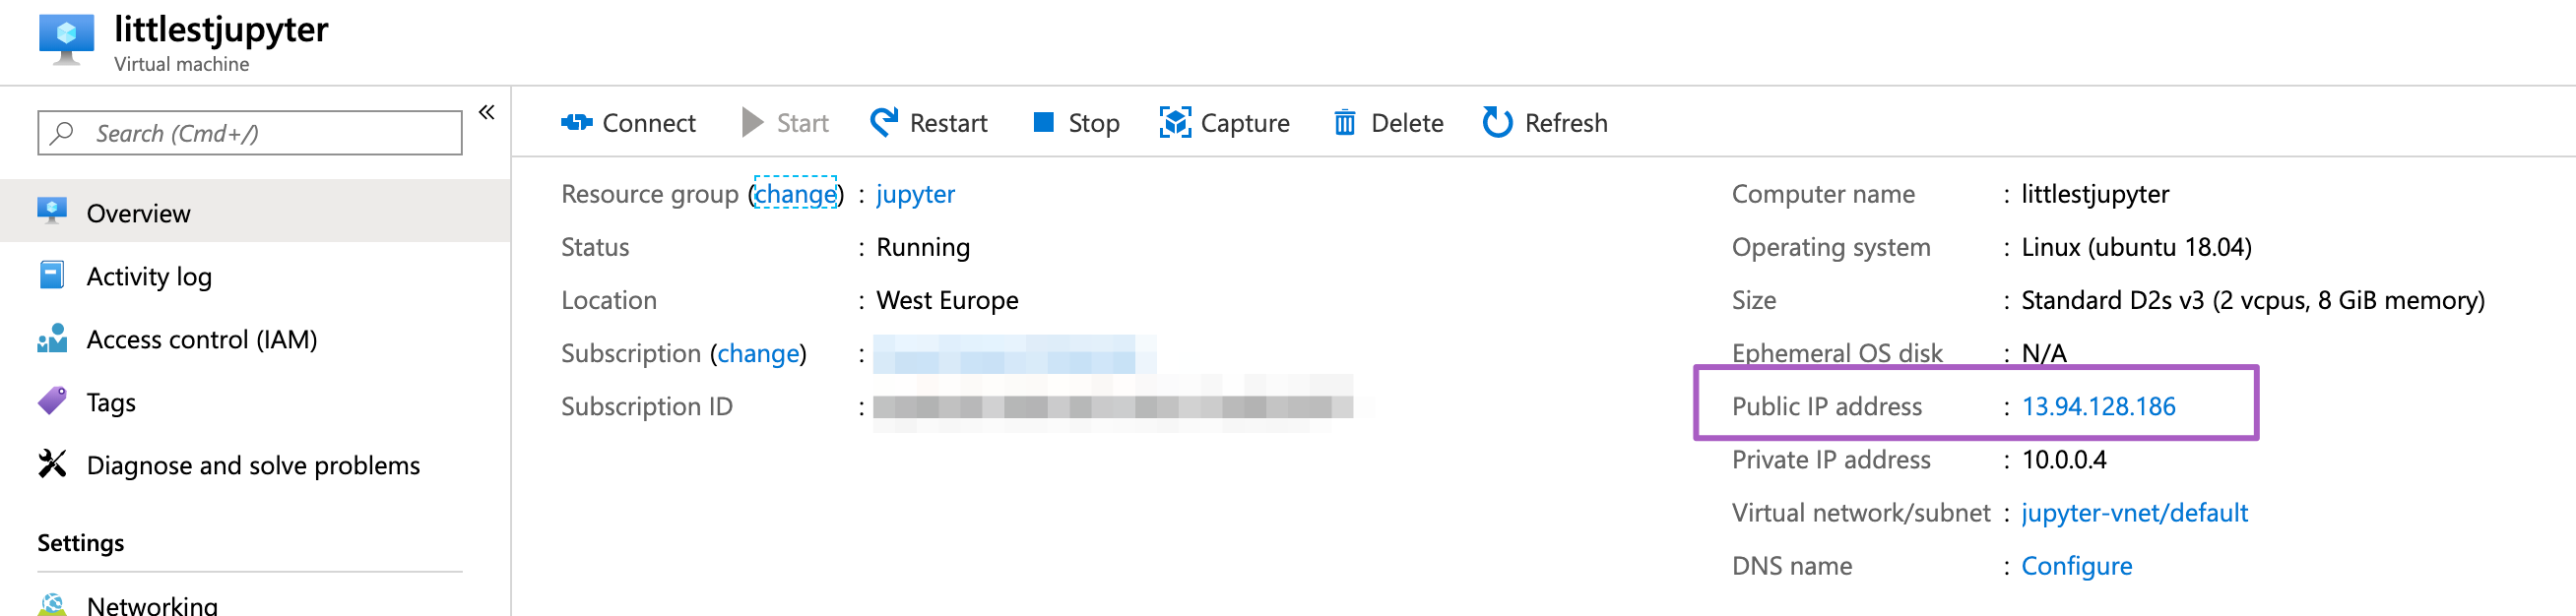The height and width of the screenshot is (616, 2576).
Task: Click the Tags label icon in sidebar
Action: coord(53,402)
